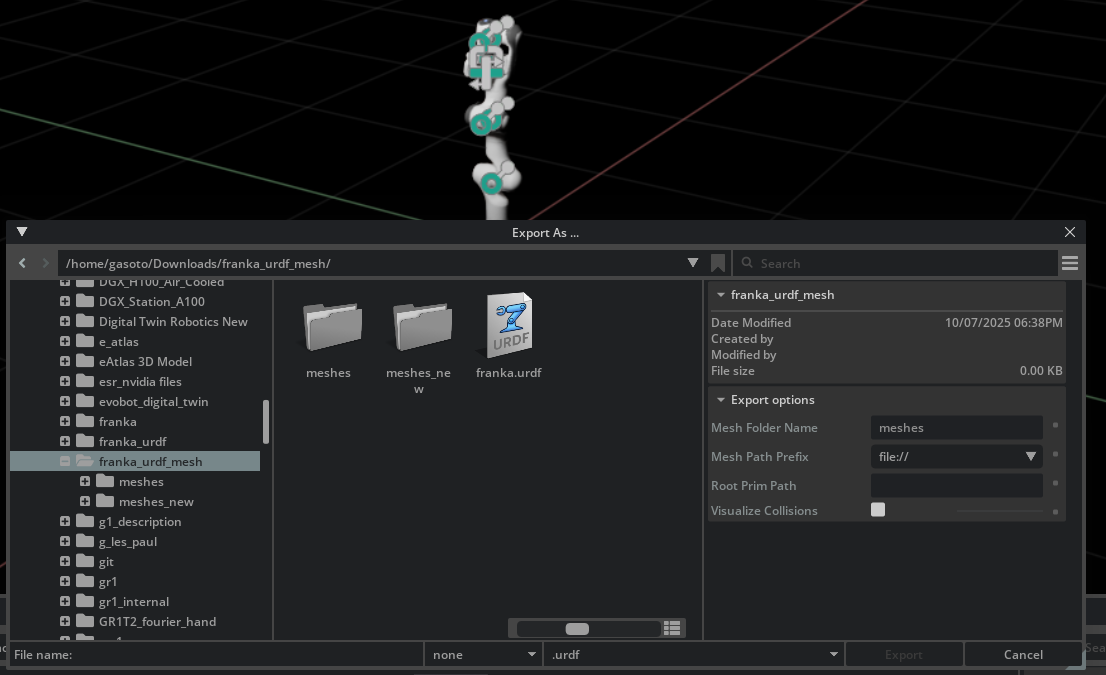Click the Export button
1106x675 pixels.
coord(904,654)
